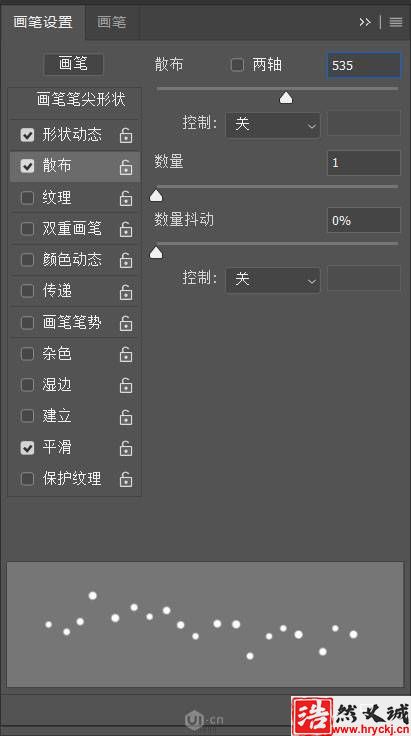
Task: Toggle the lock icon beside 双重画笔
Action: [125, 230]
